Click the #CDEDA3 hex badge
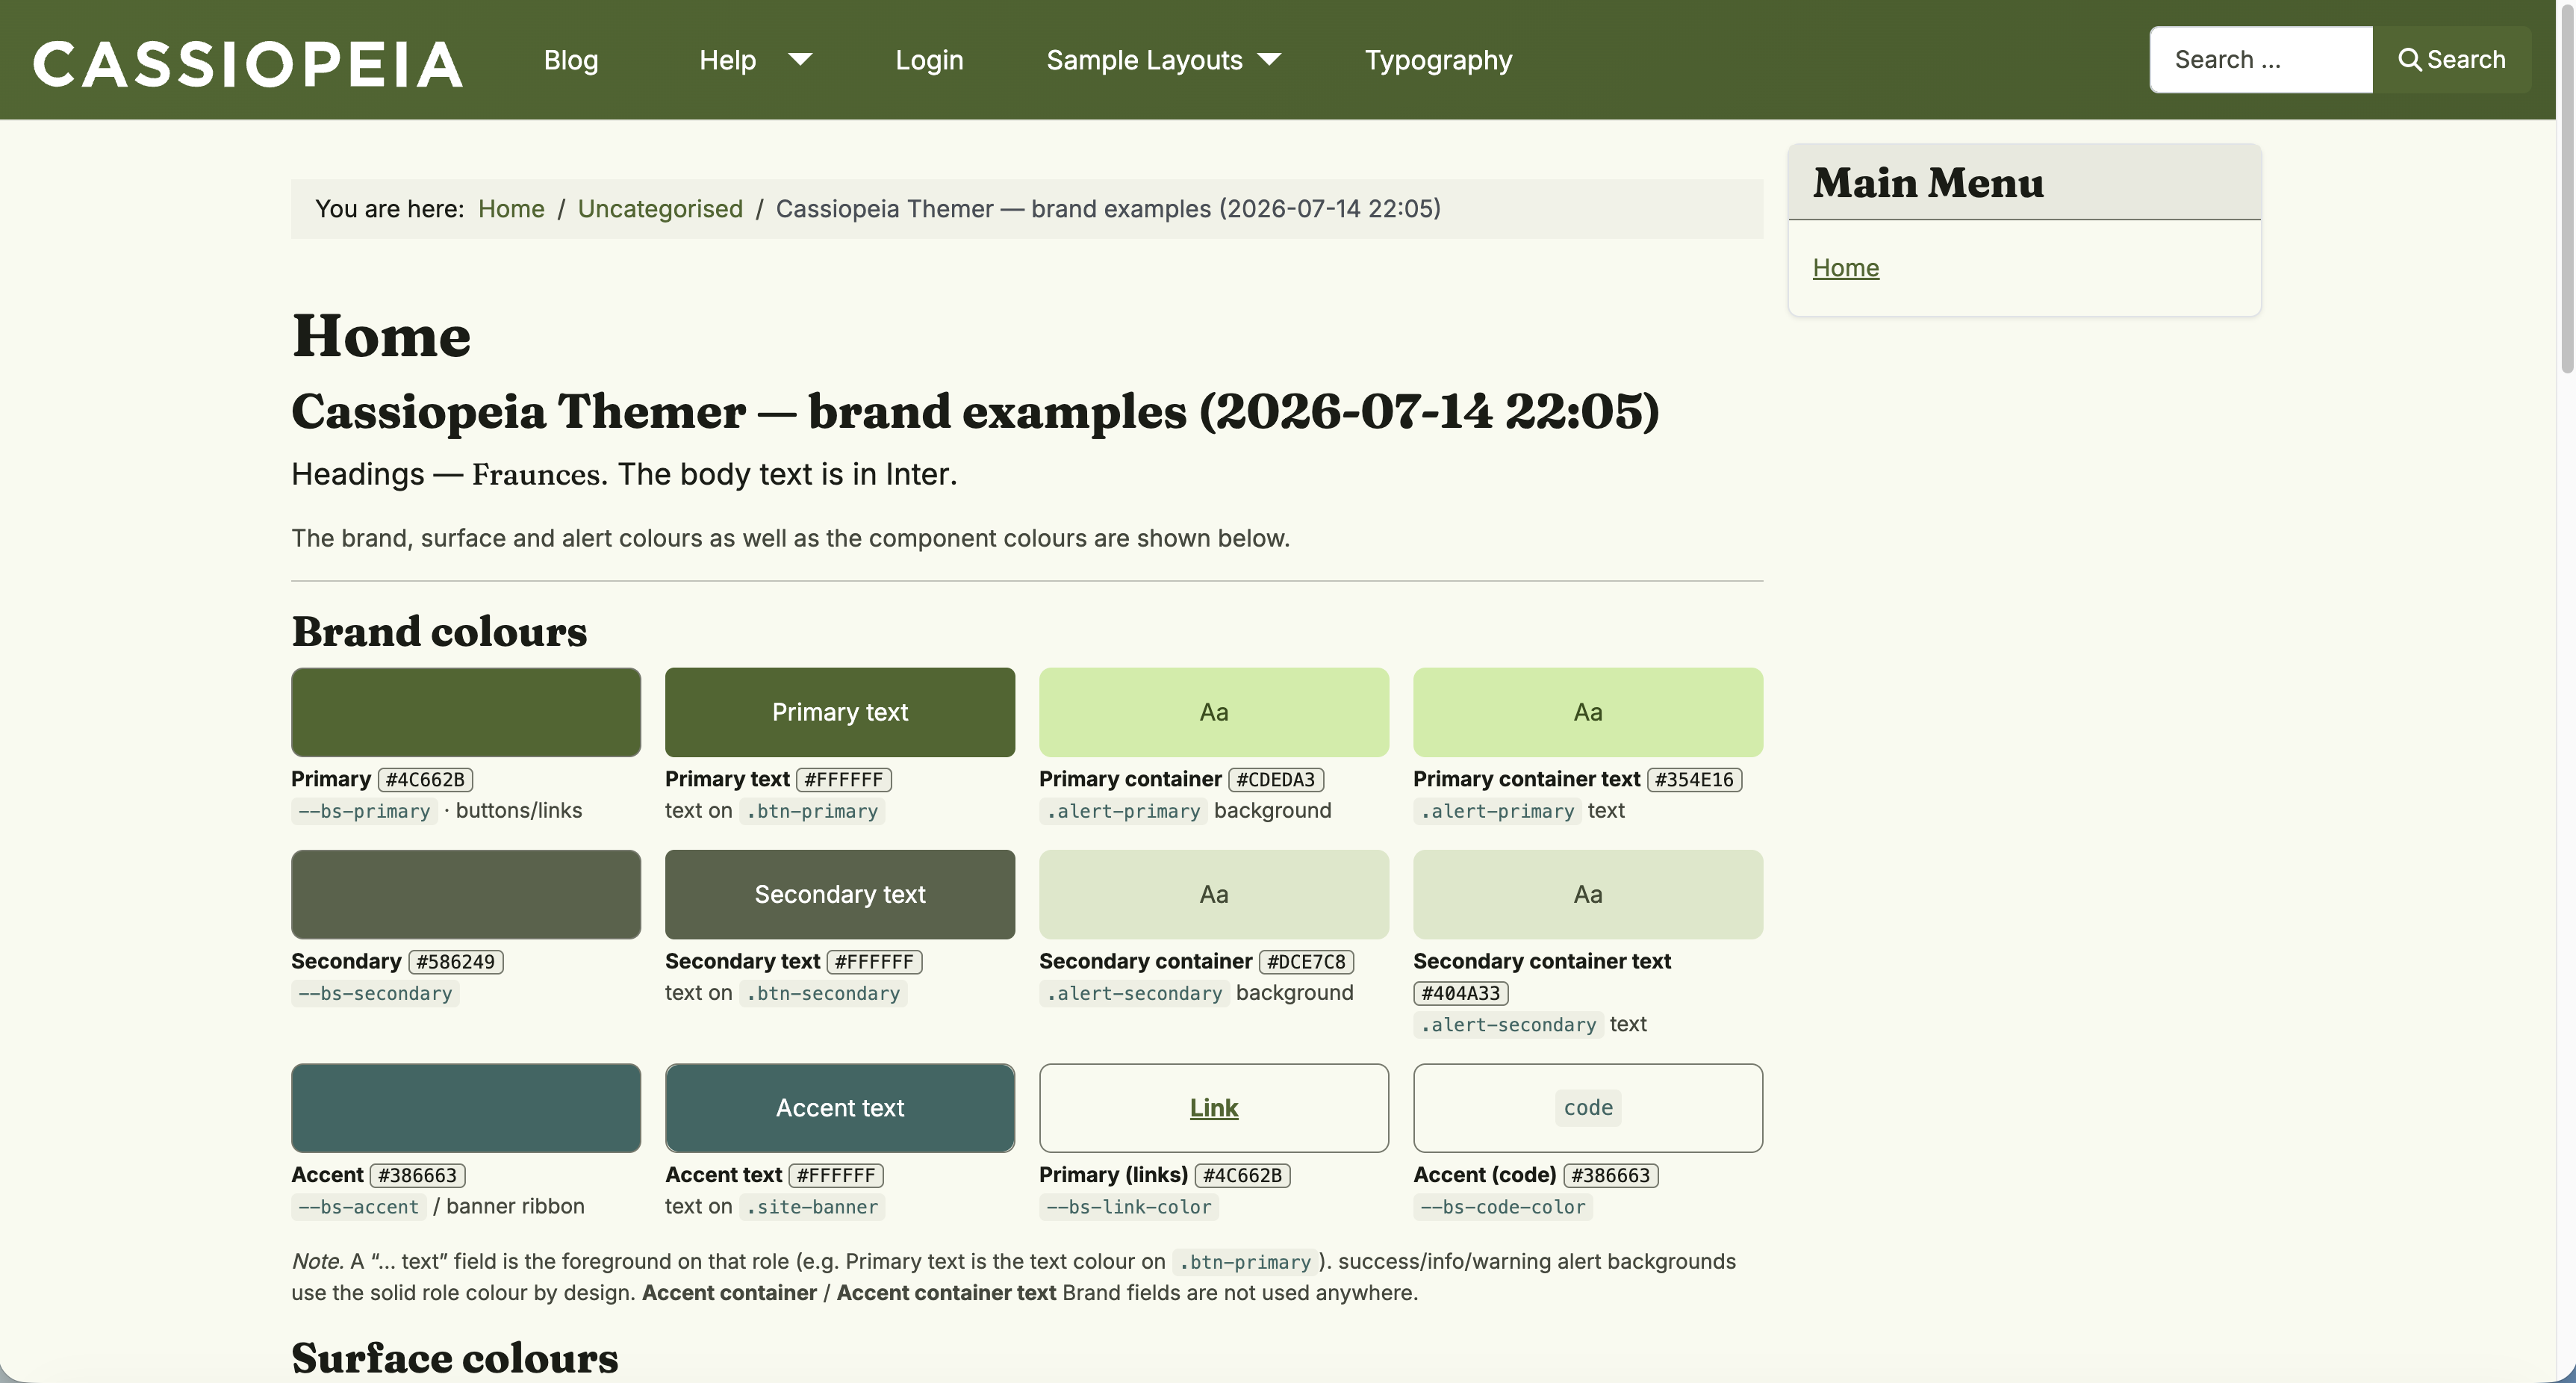The image size is (2576, 1383). click(x=1276, y=779)
